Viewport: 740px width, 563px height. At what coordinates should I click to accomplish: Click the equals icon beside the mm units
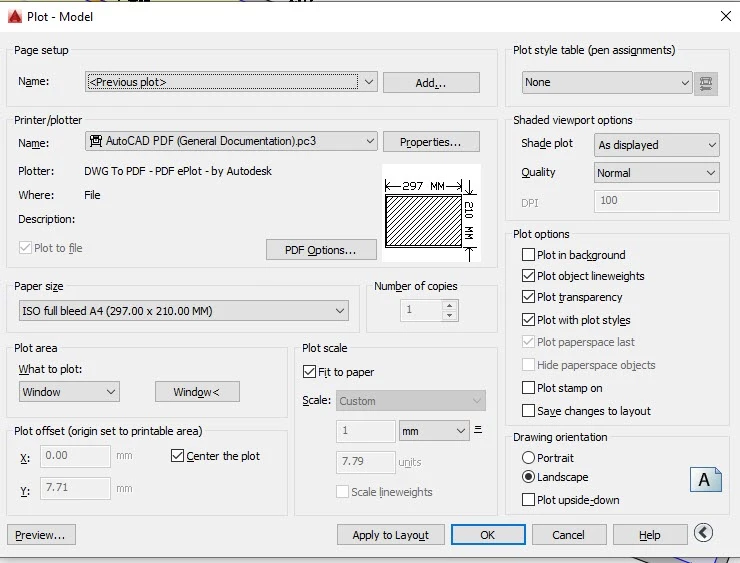point(478,429)
